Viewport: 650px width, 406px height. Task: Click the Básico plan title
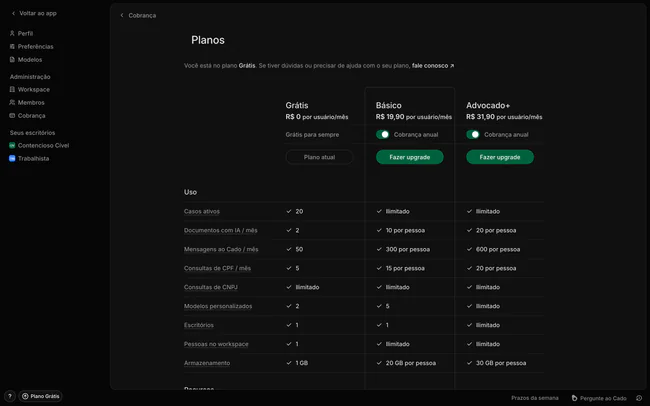click(x=388, y=105)
